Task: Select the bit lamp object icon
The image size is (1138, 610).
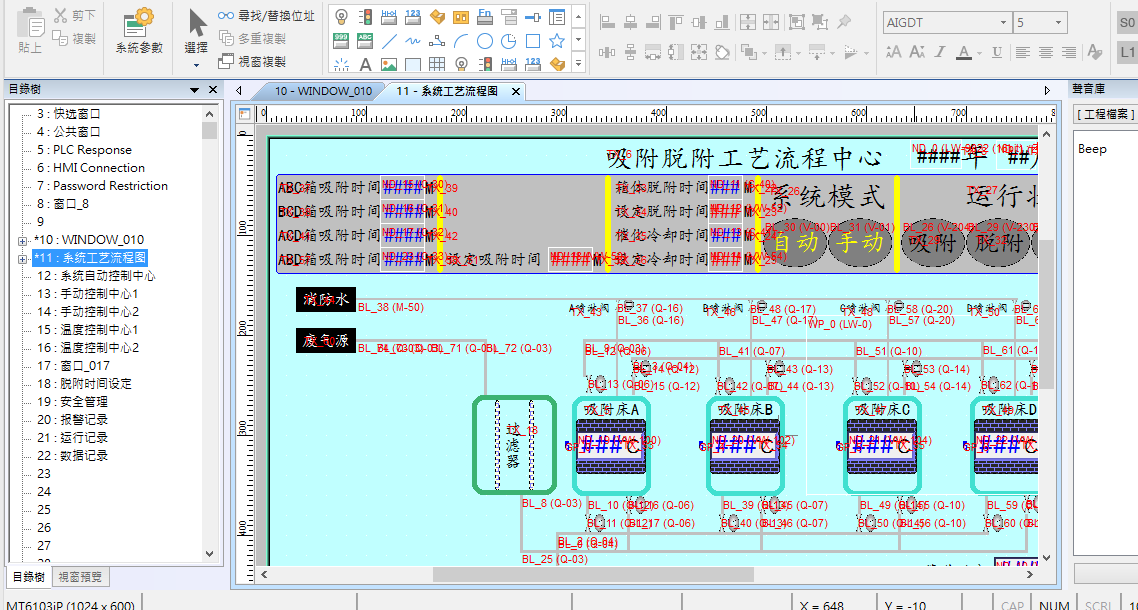Action: pyautogui.click(x=341, y=17)
